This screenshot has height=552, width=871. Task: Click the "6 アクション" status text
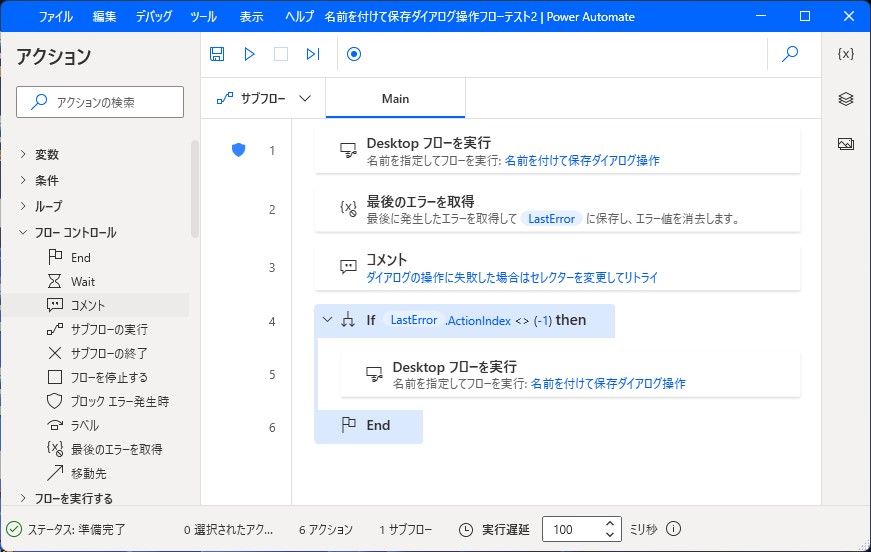point(326,530)
